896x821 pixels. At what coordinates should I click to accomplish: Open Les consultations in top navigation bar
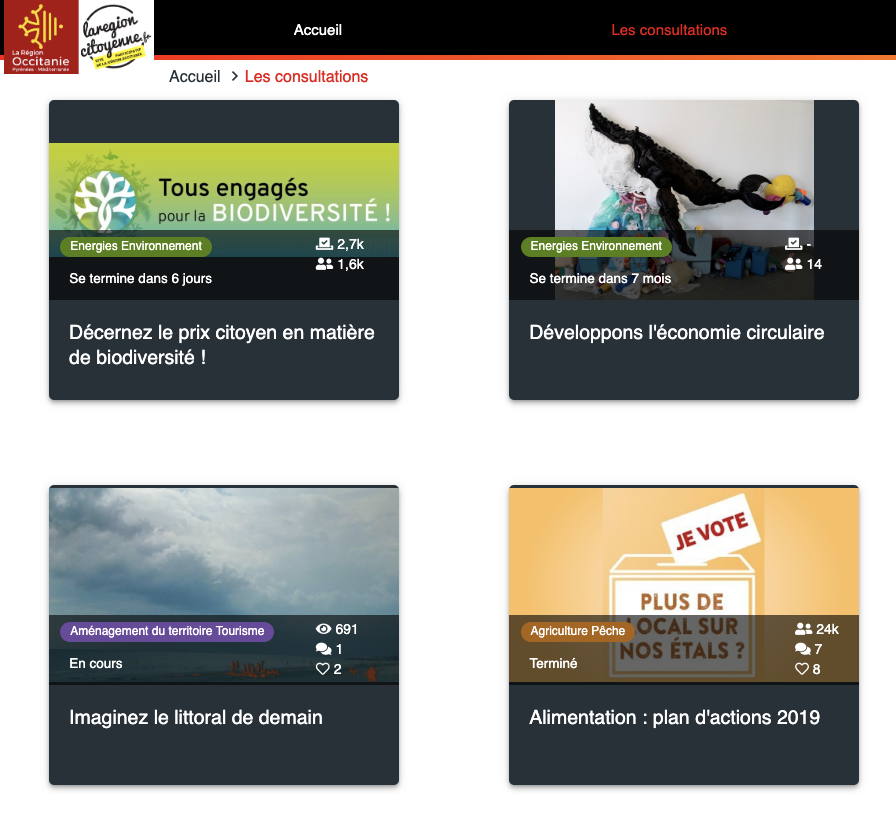669,30
